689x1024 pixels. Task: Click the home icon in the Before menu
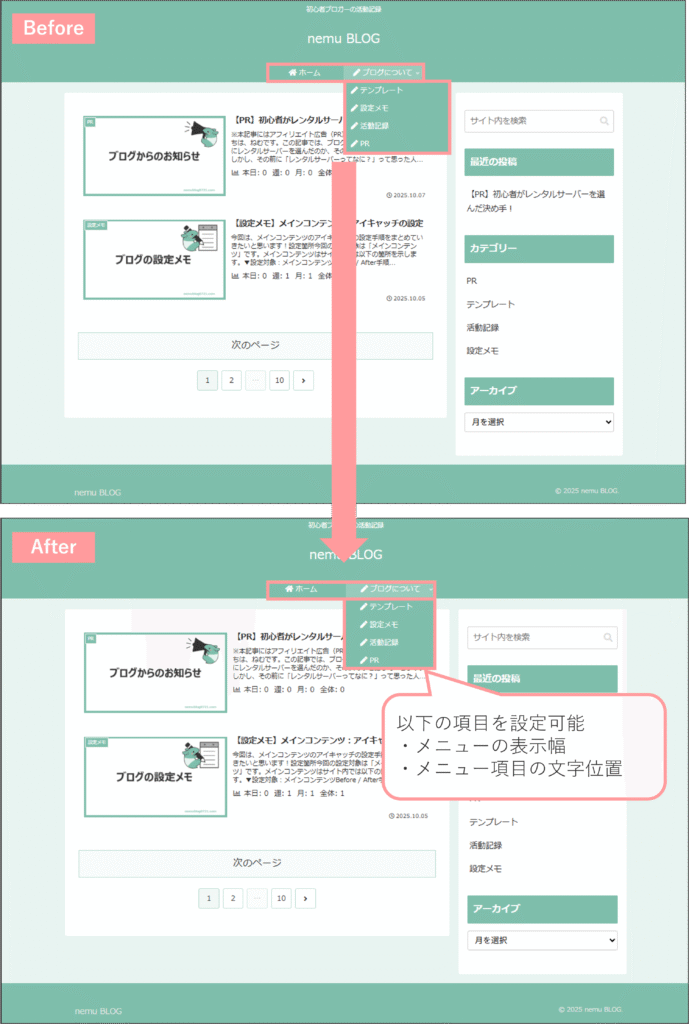pos(291,73)
